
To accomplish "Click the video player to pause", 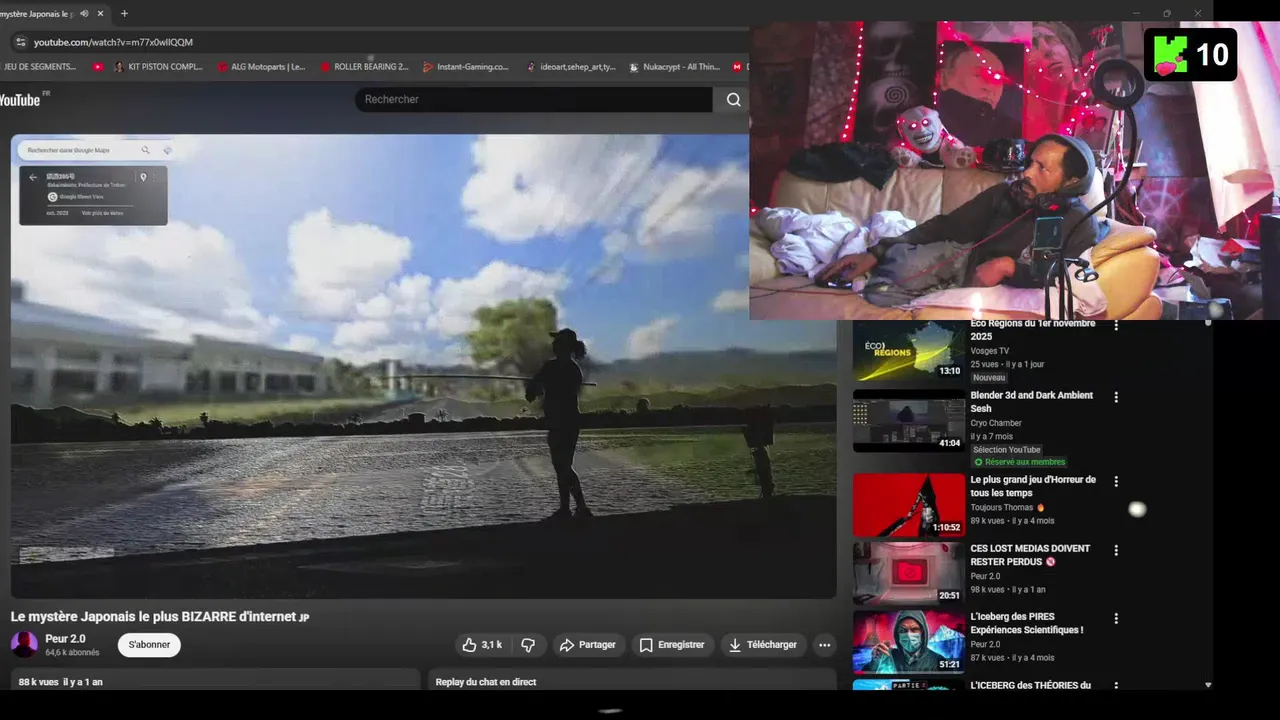I will pyautogui.click(x=423, y=366).
